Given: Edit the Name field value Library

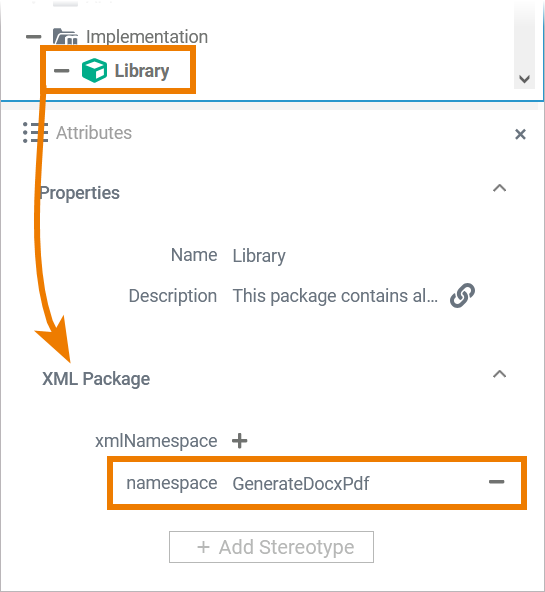Looking at the screenshot, I should click(259, 256).
